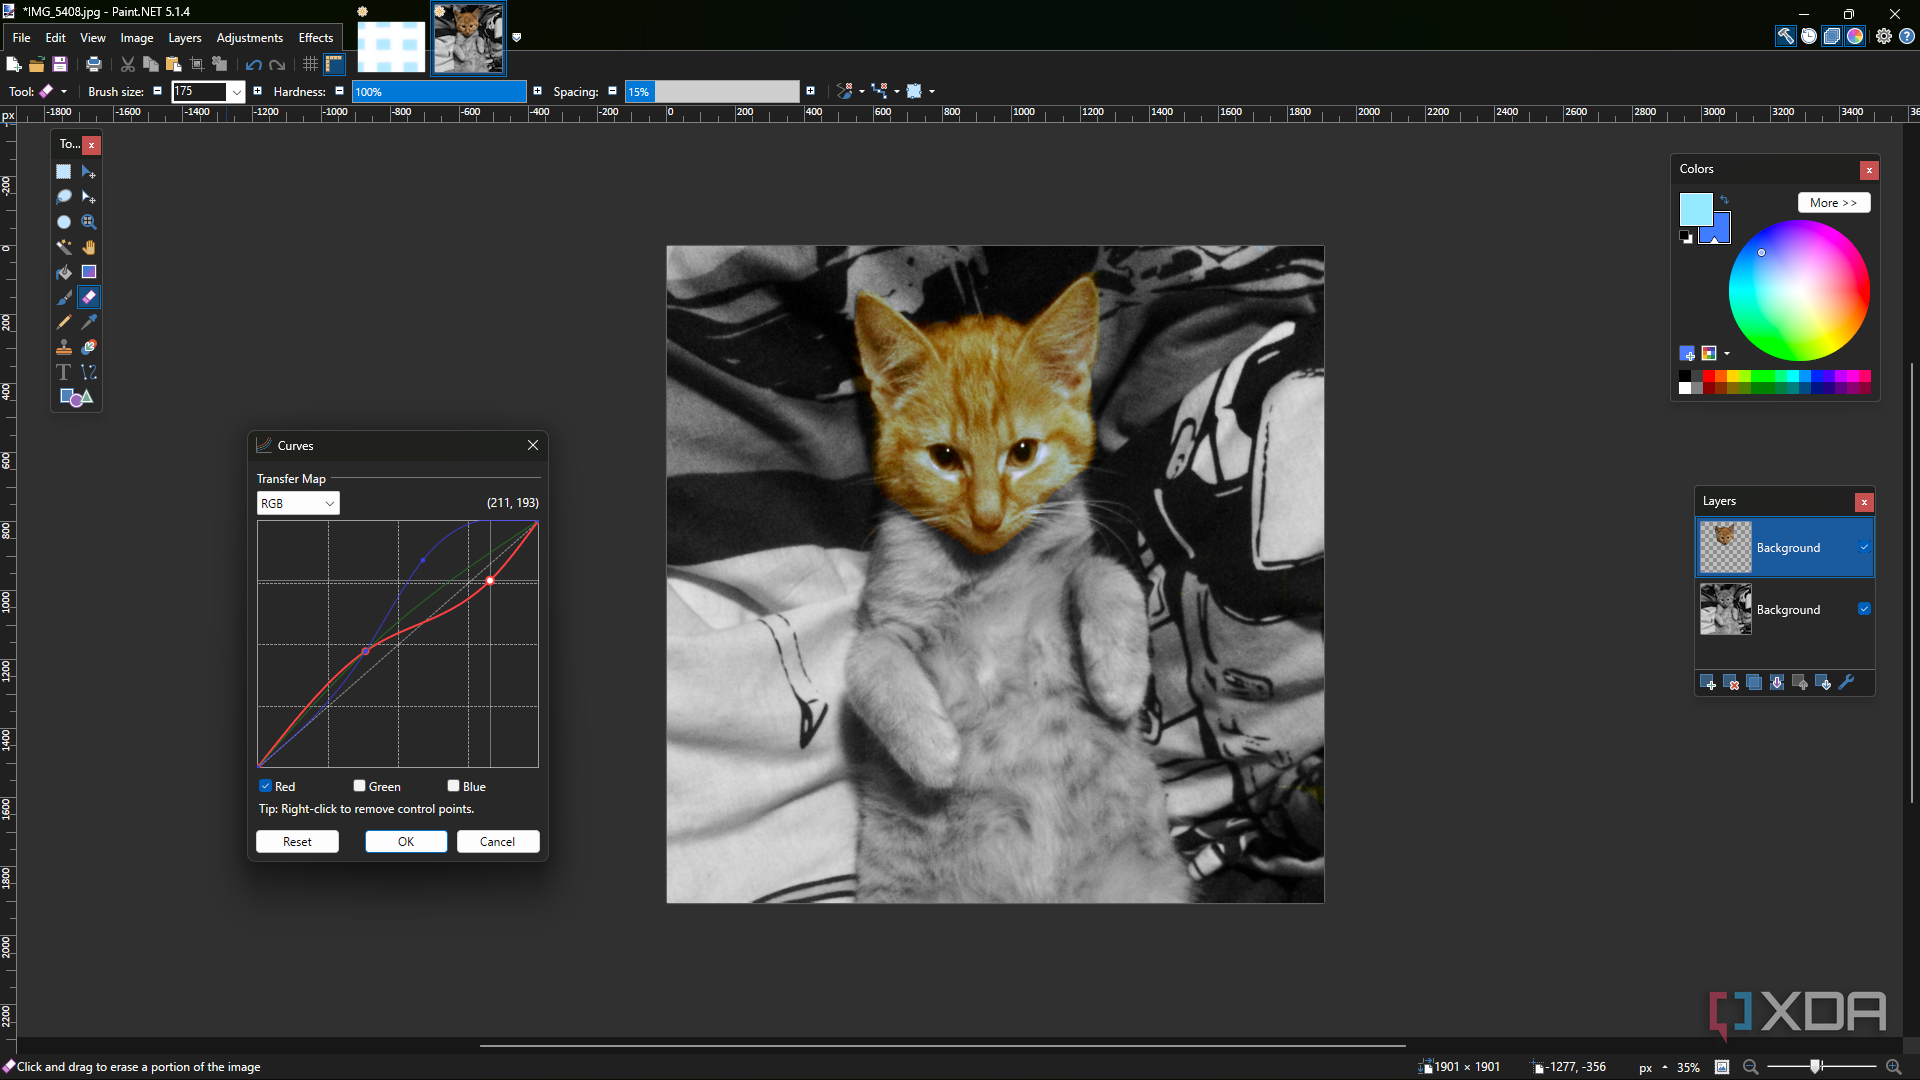Choose the Move Selection tool
The image size is (1920, 1080).
89,197
